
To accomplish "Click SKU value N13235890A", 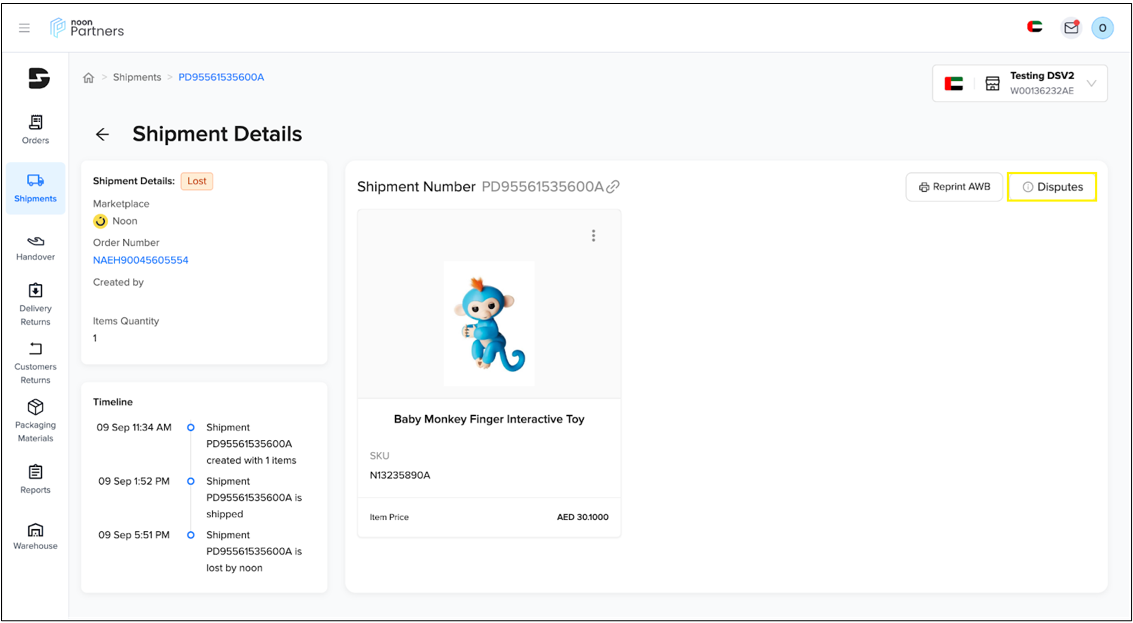I will (400, 476).
